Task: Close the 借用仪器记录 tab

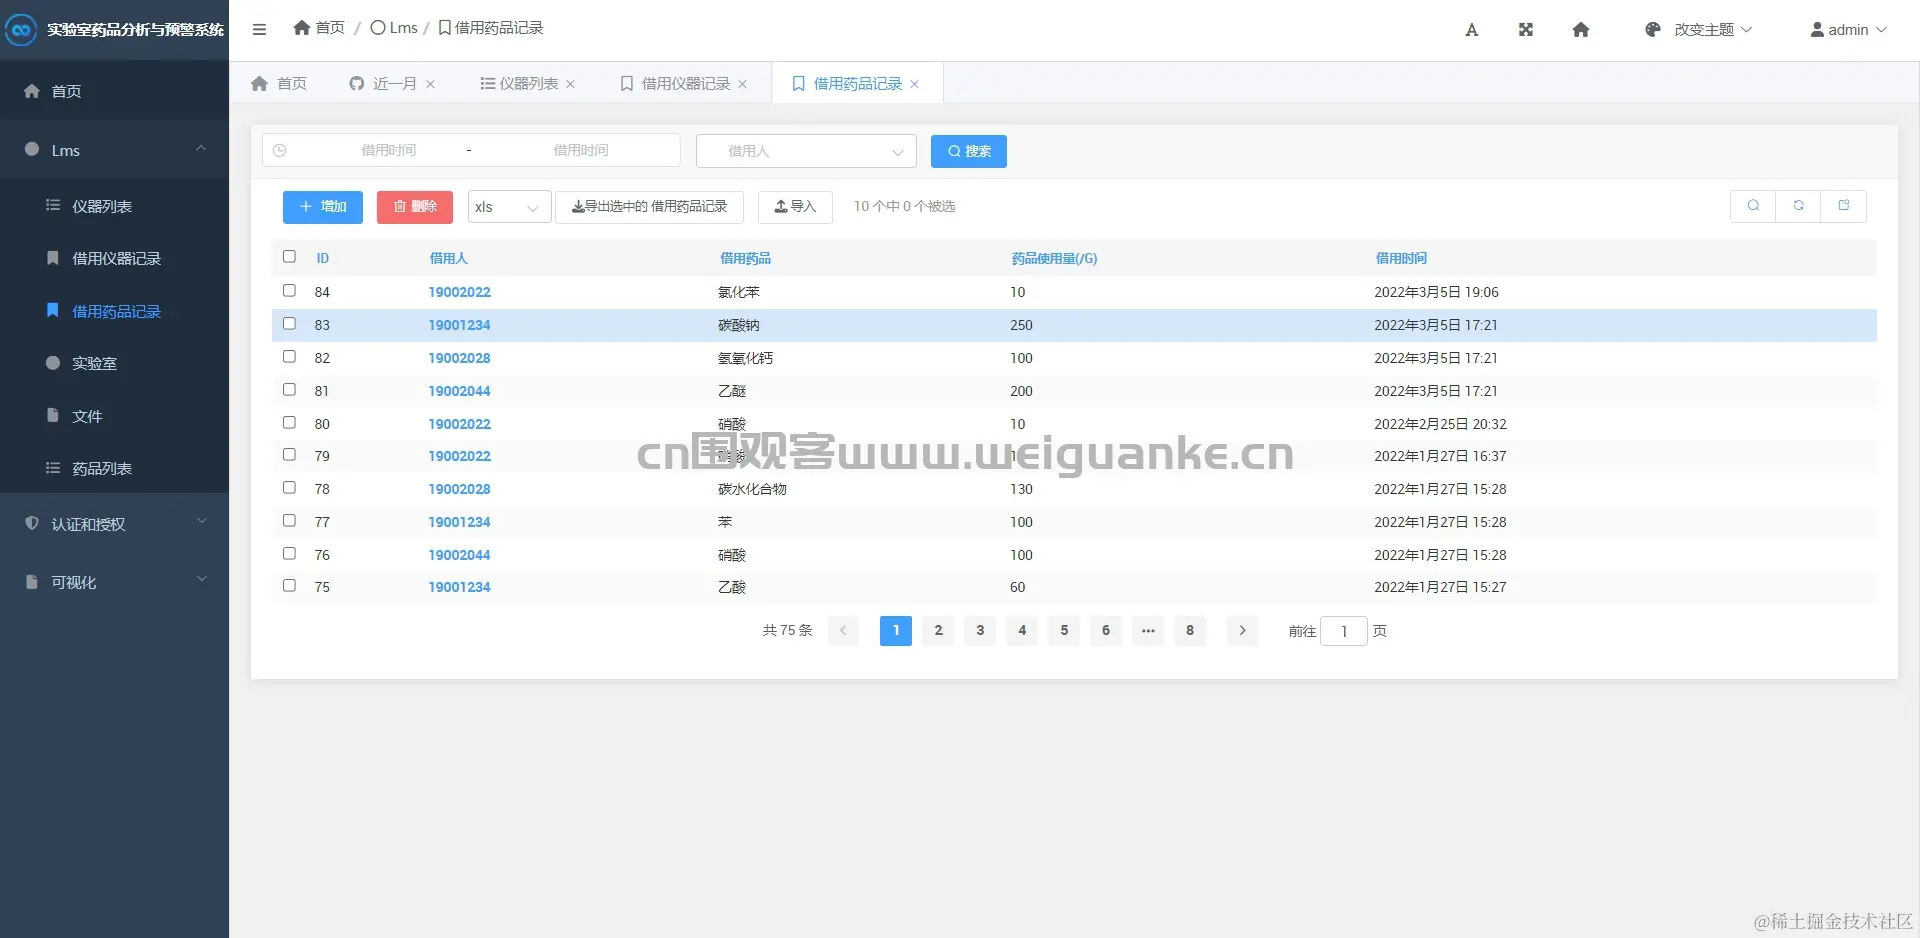Action: tap(742, 84)
